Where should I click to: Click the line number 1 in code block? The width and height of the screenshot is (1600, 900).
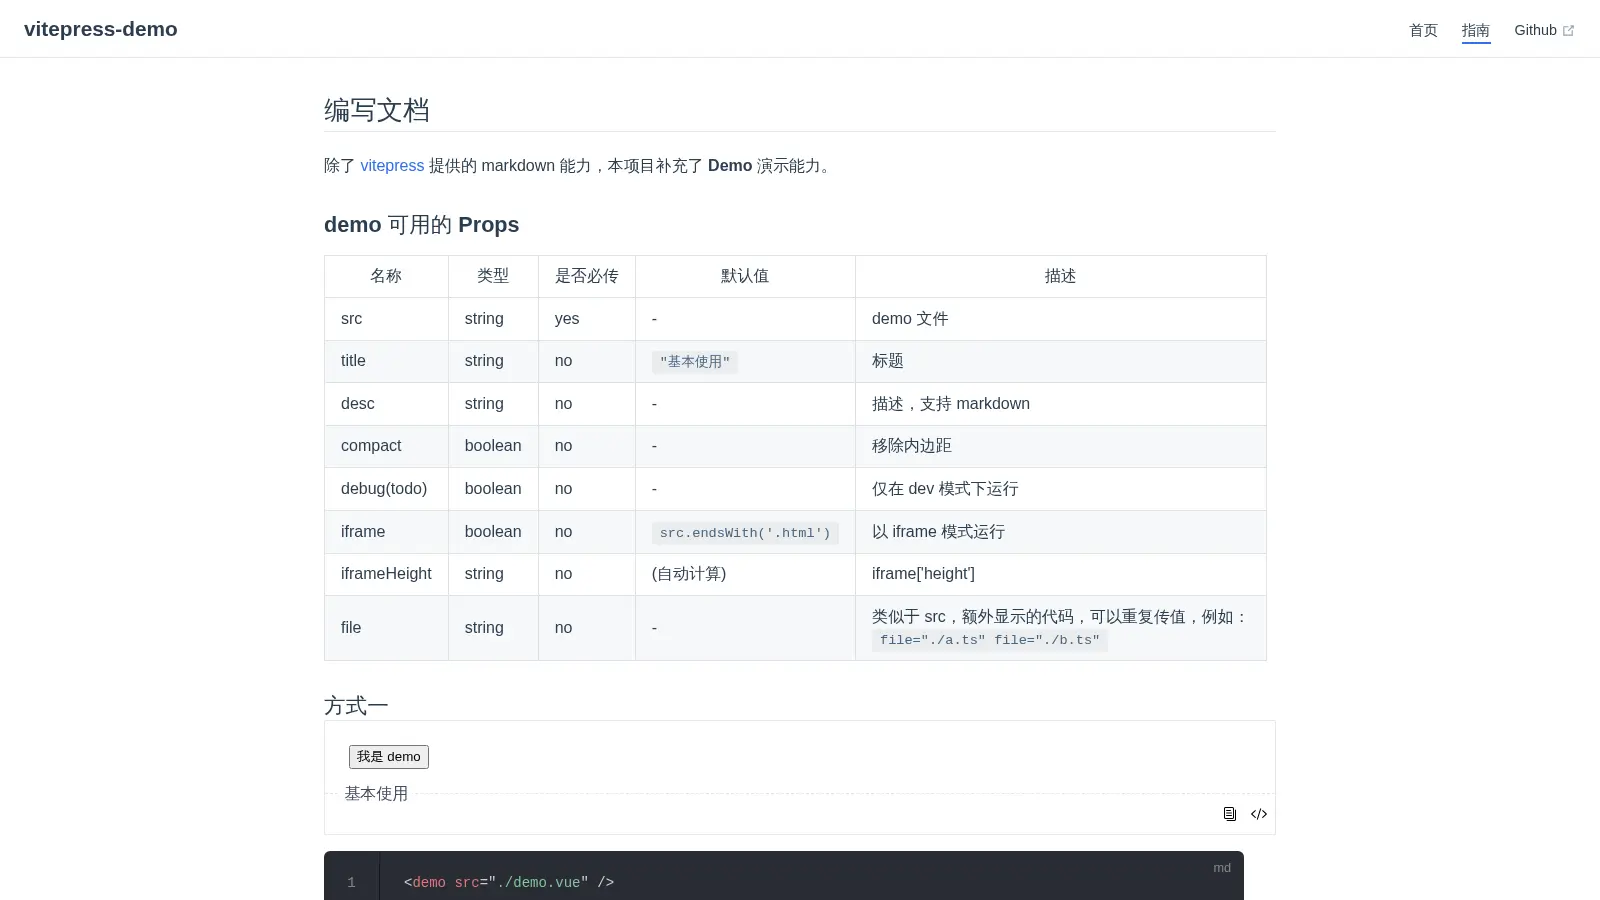[351, 882]
